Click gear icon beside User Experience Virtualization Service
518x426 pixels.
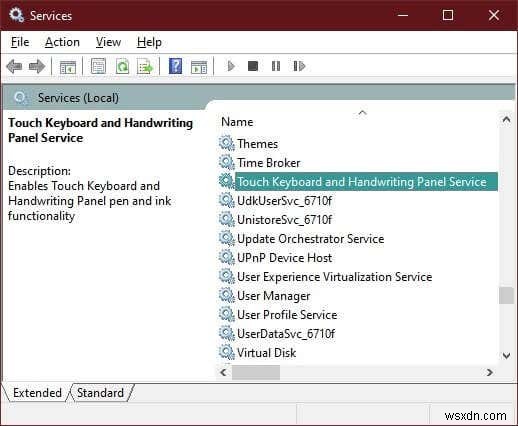(x=227, y=276)
